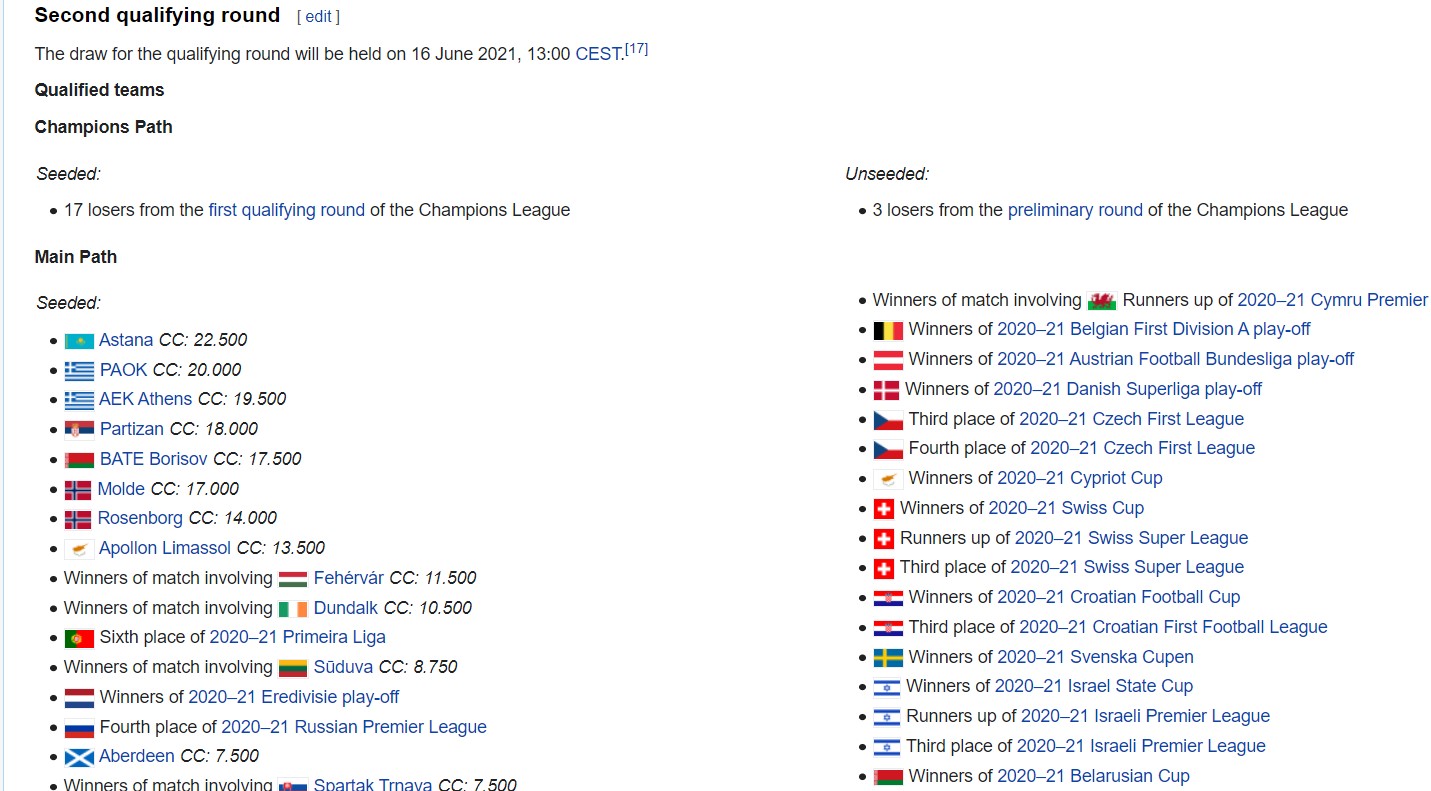Click the Cyprus flag beside Apollon Limassol
1431x791 pixels.
[79, 548]
